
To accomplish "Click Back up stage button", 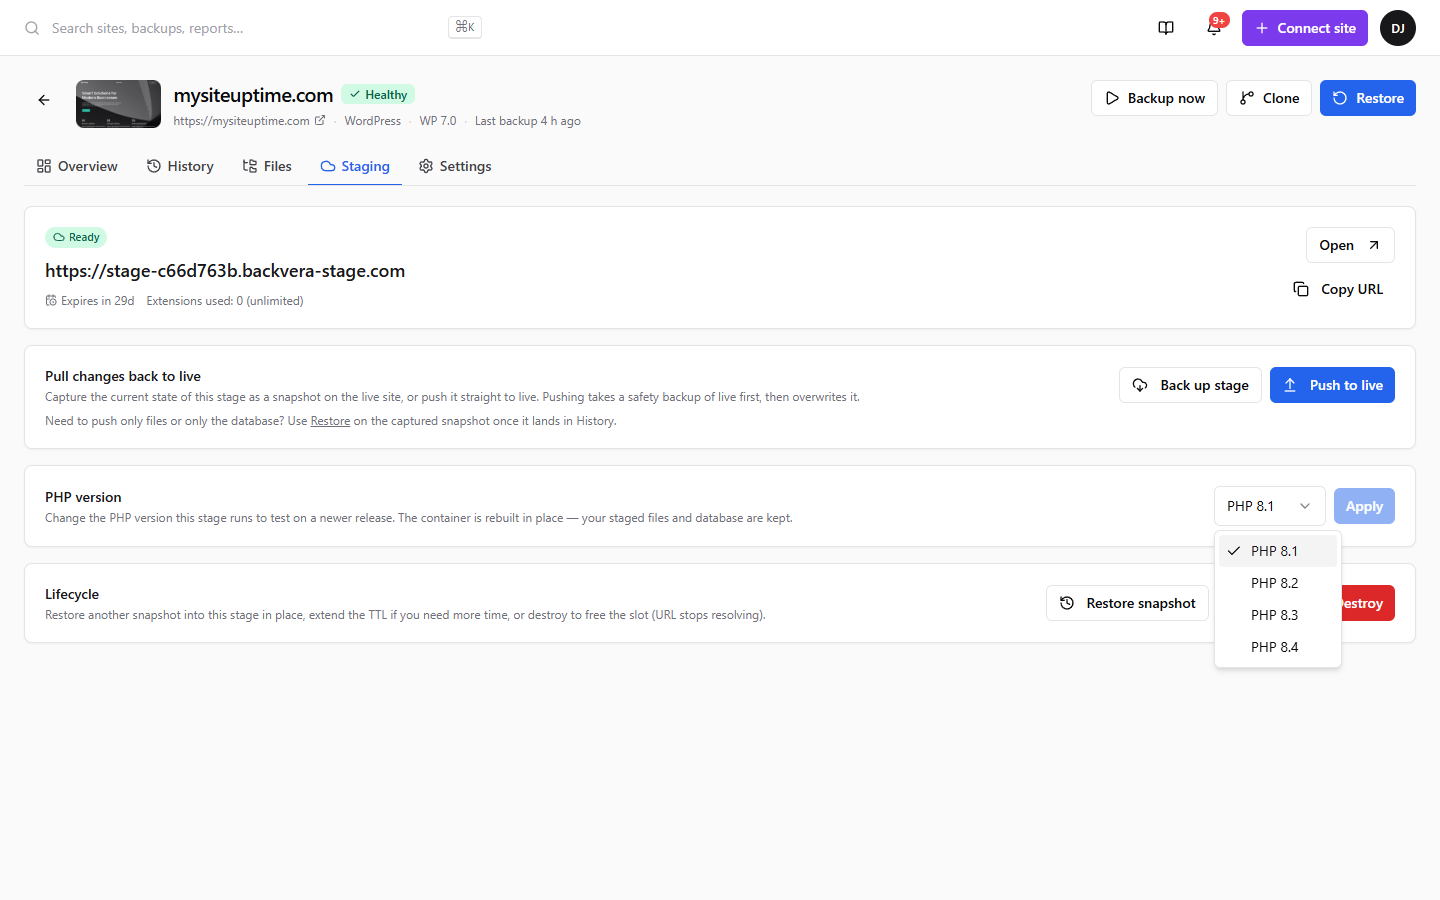I will (x=1190, y=385).
